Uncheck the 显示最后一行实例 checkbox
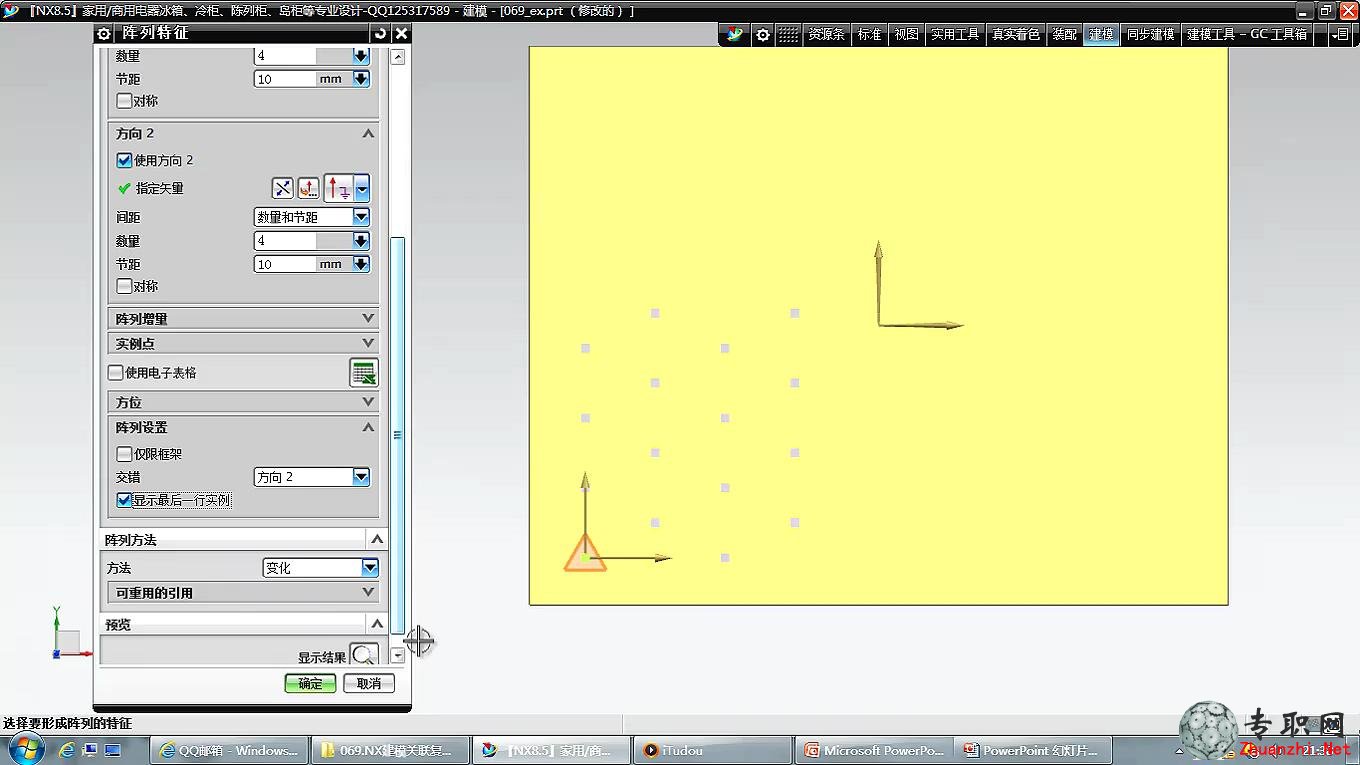This screenshot has height=765, width=1360. pyautogui.click(x=124, y=500)
